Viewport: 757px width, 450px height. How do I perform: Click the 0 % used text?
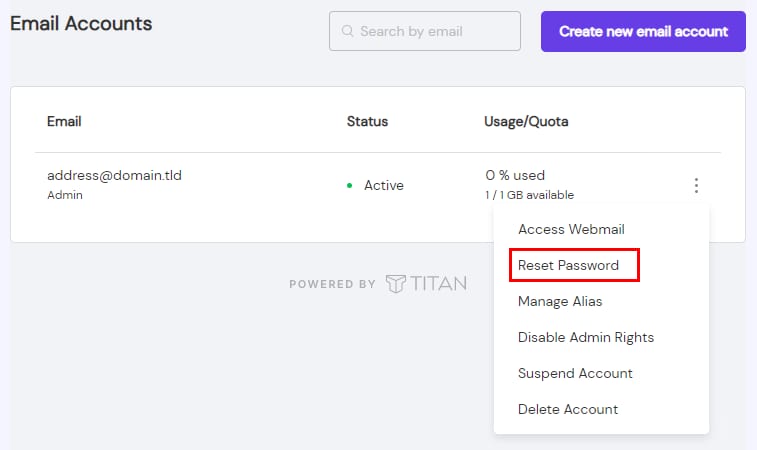(x=515, y=176)
